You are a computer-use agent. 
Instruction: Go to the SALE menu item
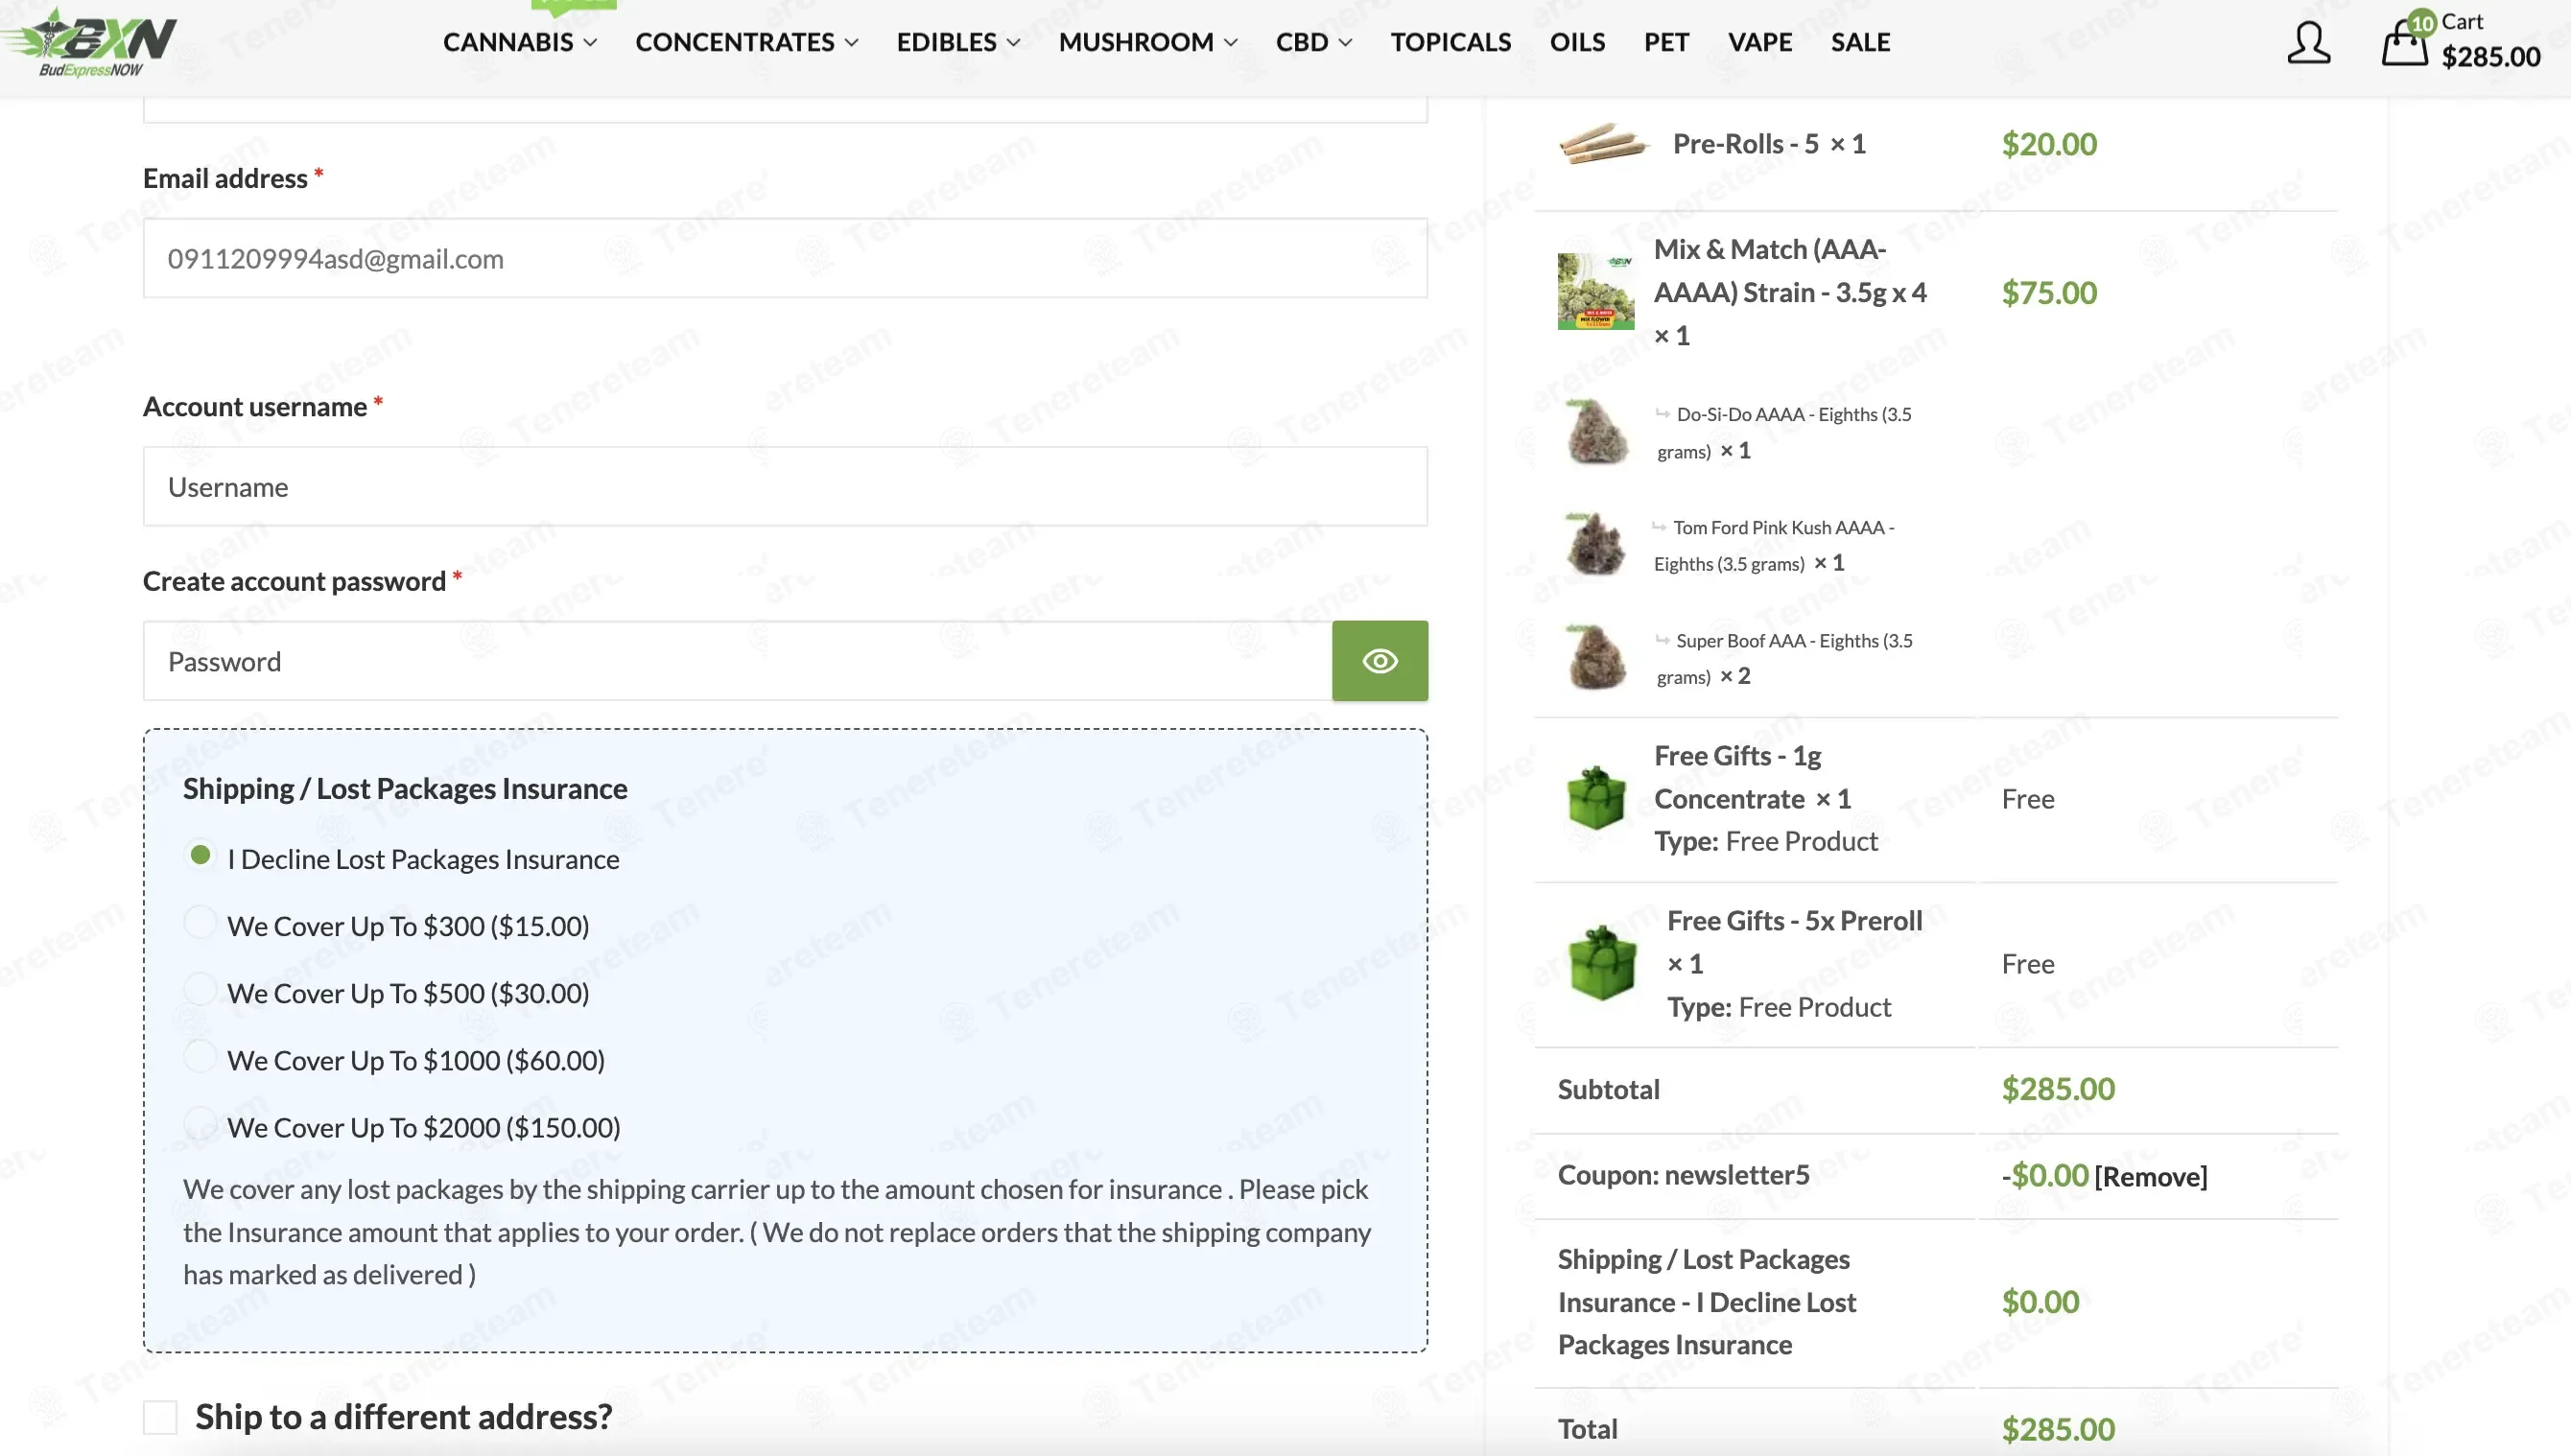click(x=1860, y=42)
